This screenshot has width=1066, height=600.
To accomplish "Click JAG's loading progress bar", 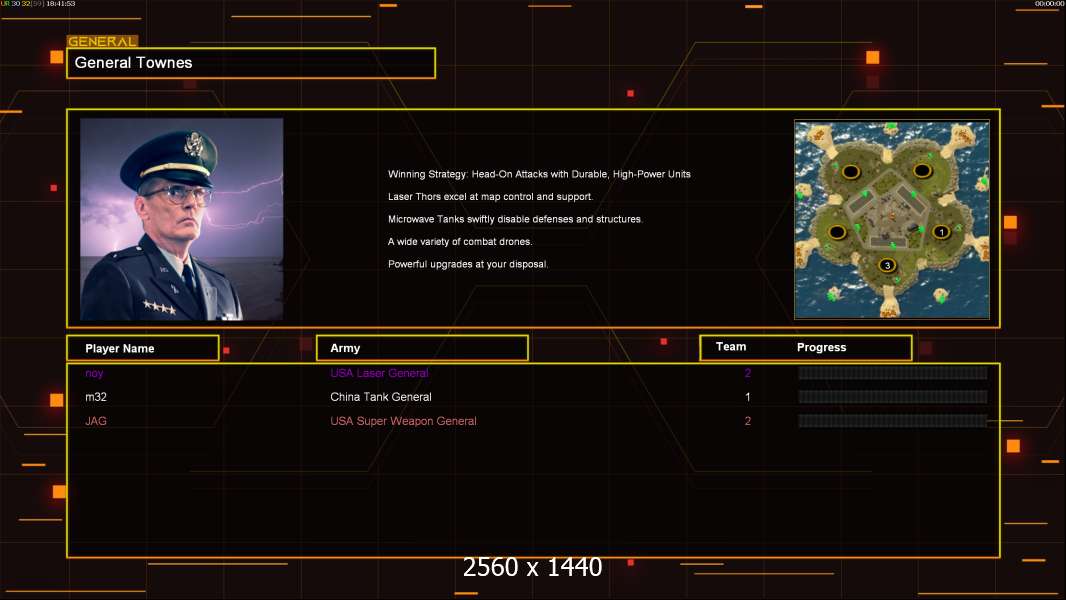I will click(893, 421).
